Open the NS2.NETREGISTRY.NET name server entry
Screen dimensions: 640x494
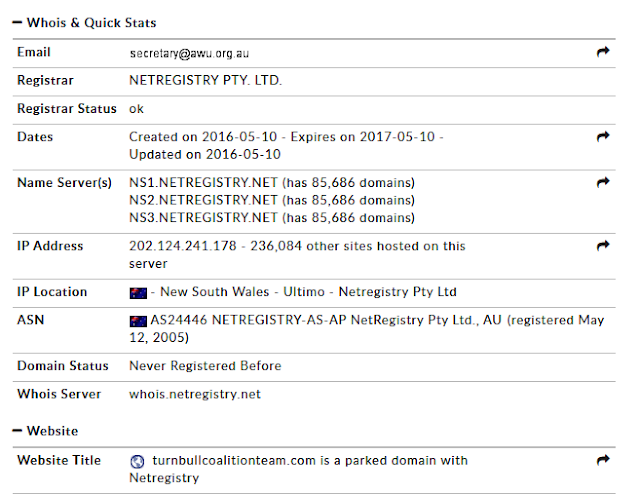pyautogui.click(x=203, y=200)
